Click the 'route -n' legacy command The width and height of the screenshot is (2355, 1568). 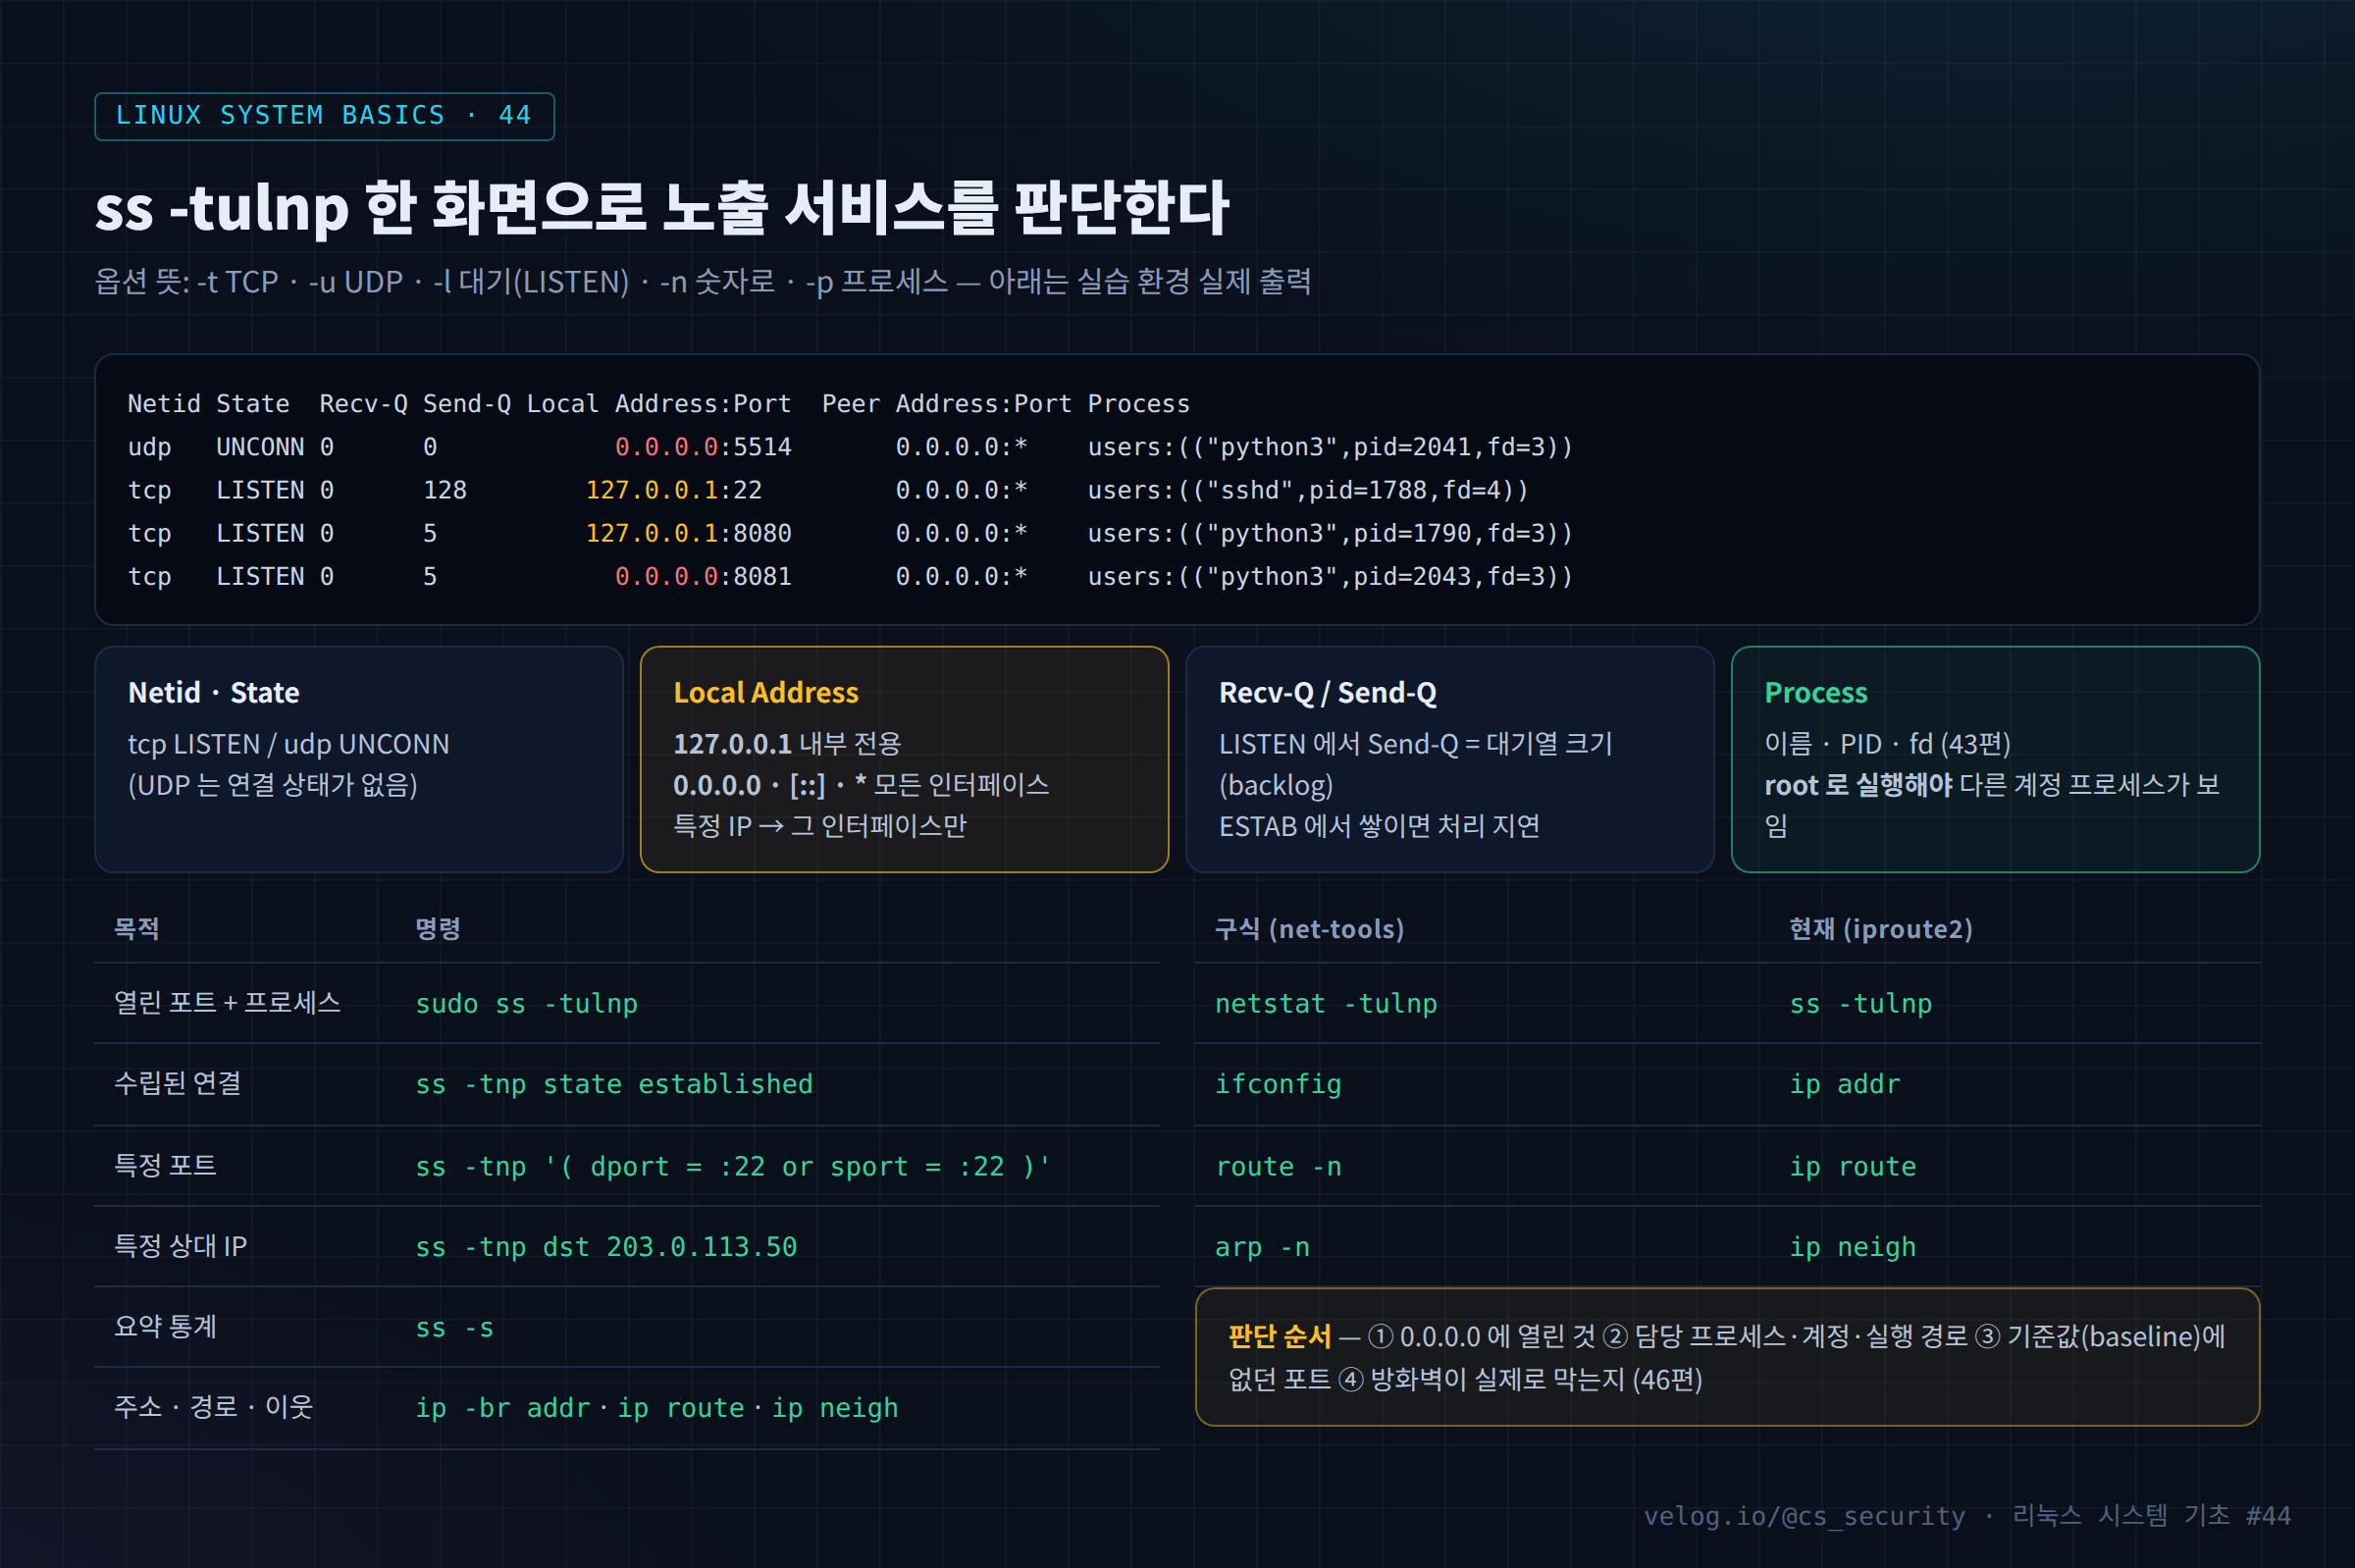click(x=1278, y=1166)
